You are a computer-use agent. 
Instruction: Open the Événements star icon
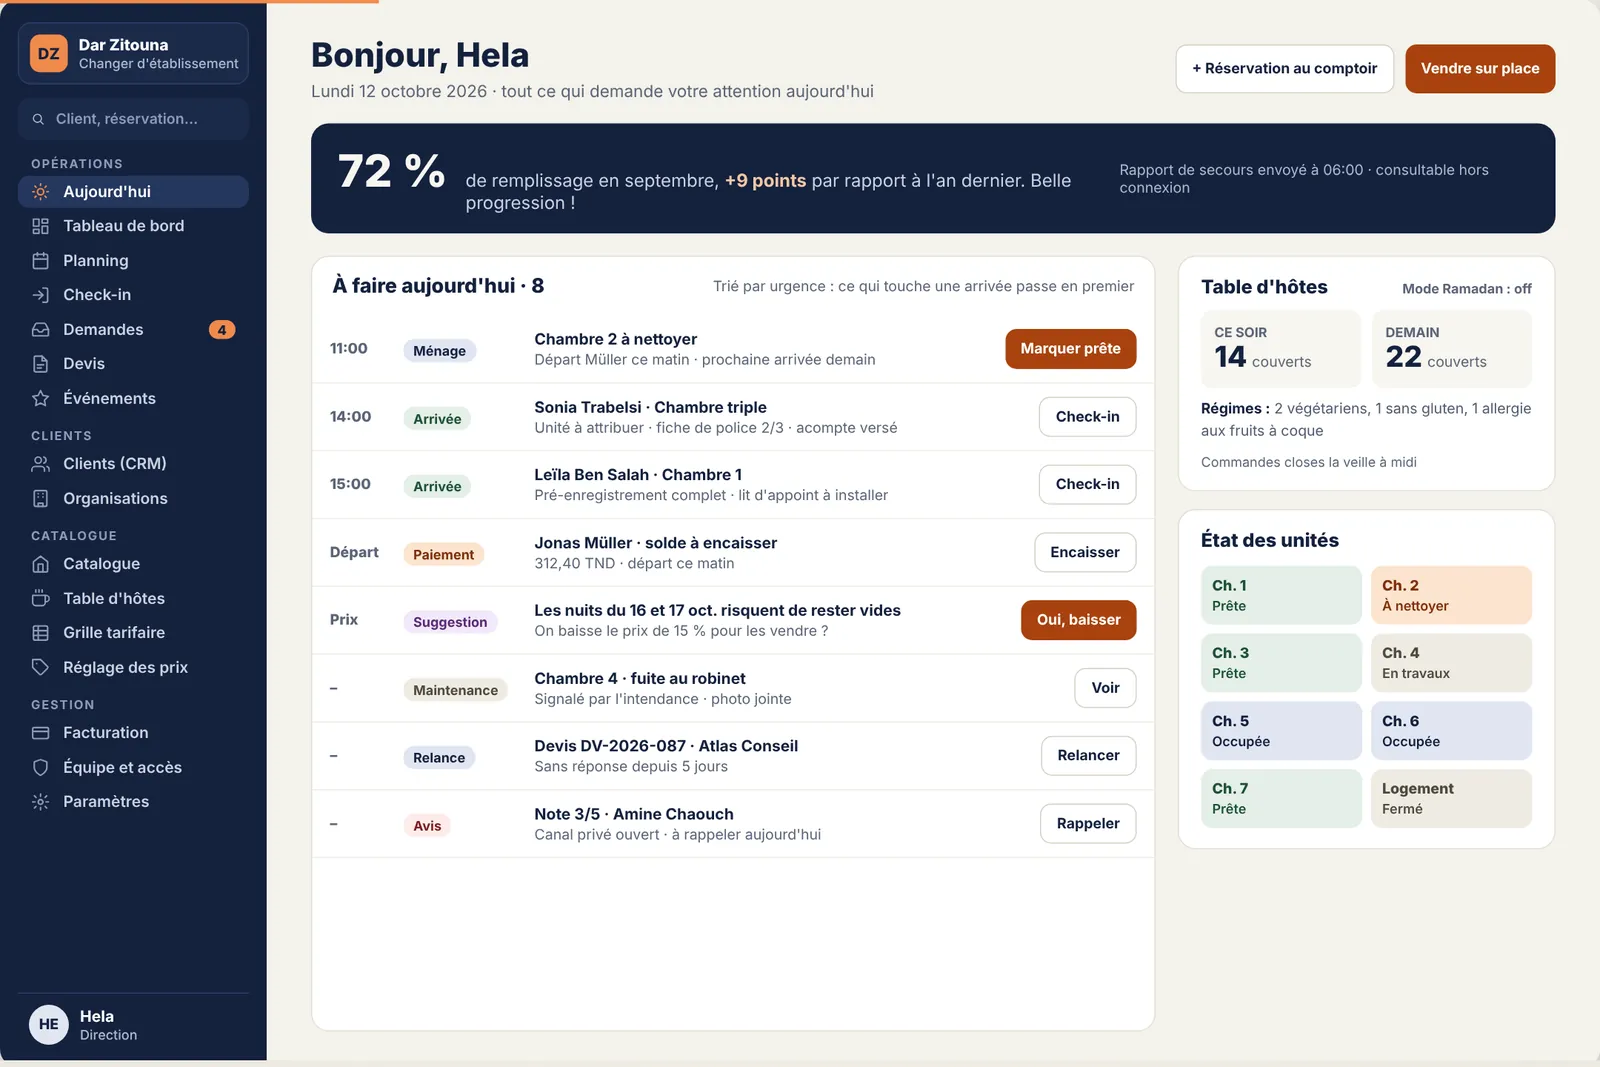pyautogui.click(x=40, y=398)
